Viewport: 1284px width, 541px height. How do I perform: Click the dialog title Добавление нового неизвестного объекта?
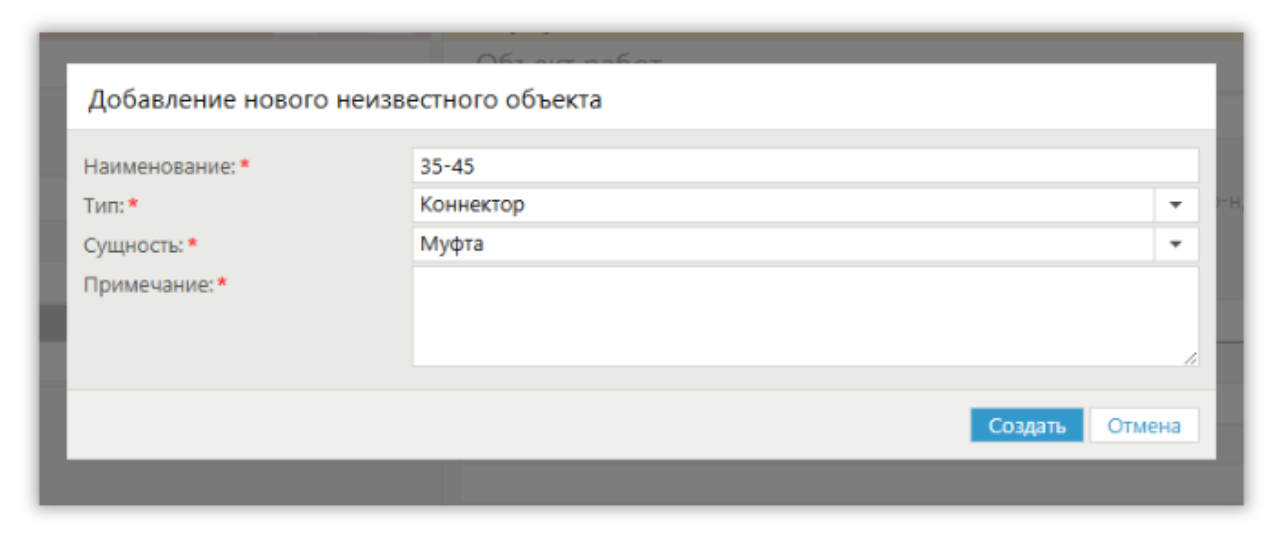coord(345,99)
